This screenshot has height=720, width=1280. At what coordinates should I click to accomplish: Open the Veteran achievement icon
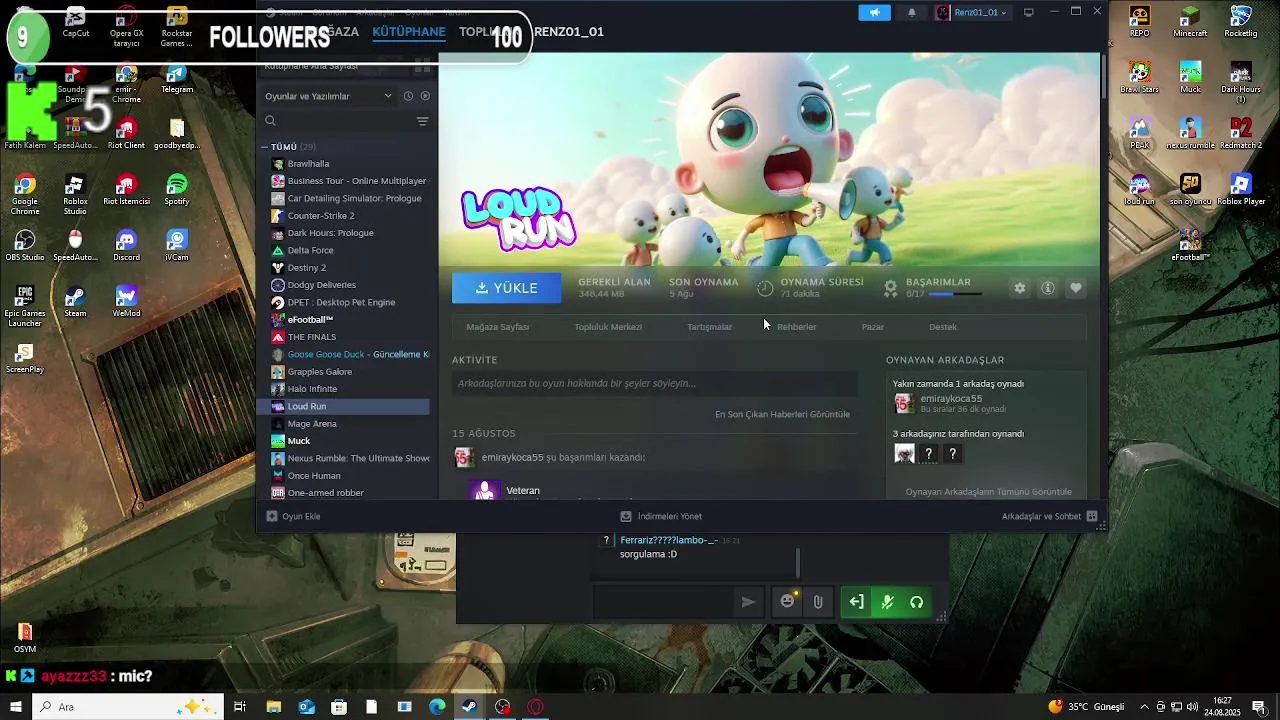pyautogui.click(x=485, y=491)
